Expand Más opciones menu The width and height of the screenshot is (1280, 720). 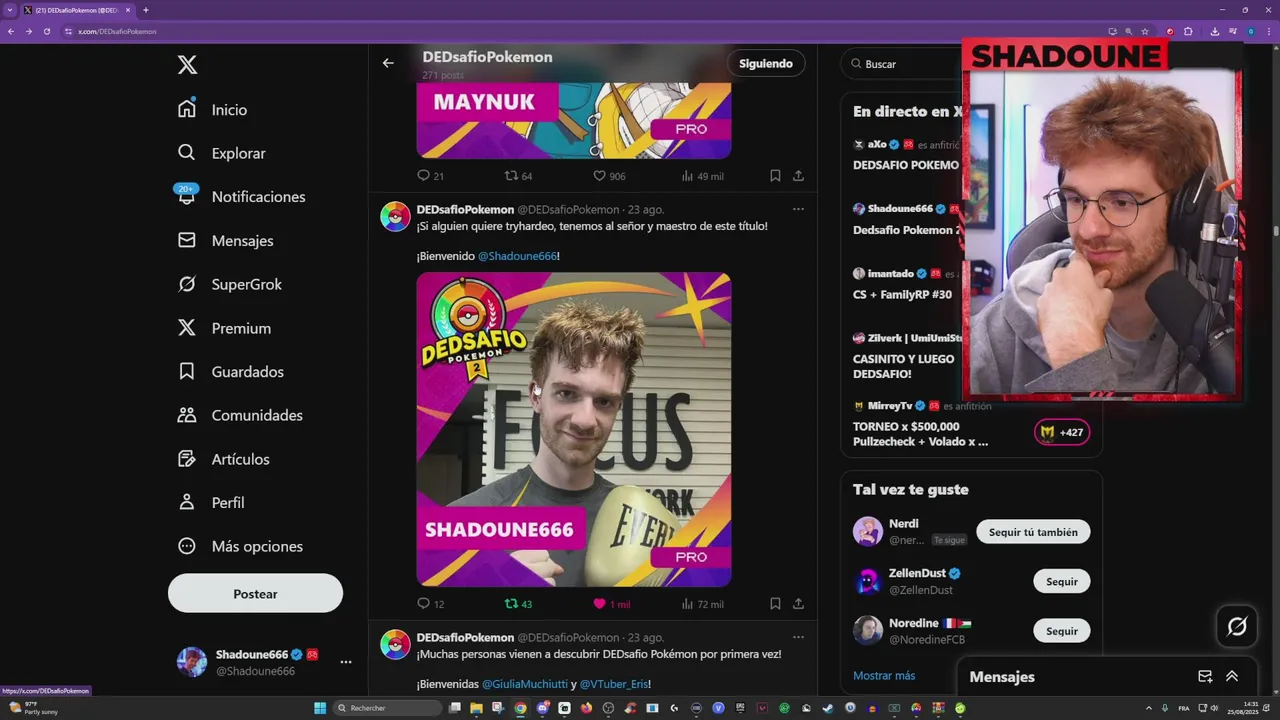[240, 546]
